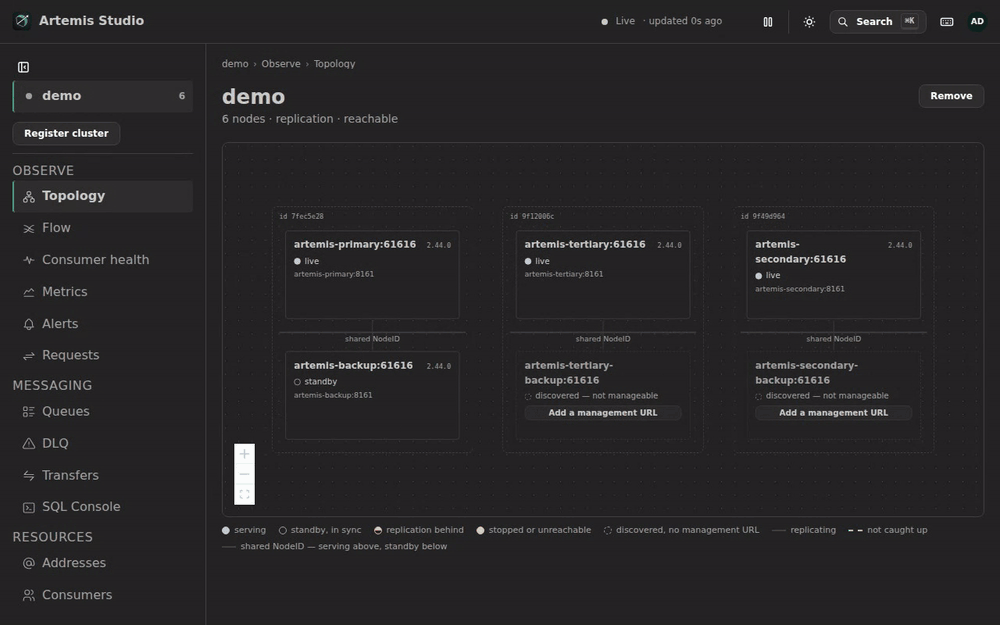The width and height of the screenshot is (1000, 625).
Task: Click the Consumer health pulse icon
Action: pos(29,260)
